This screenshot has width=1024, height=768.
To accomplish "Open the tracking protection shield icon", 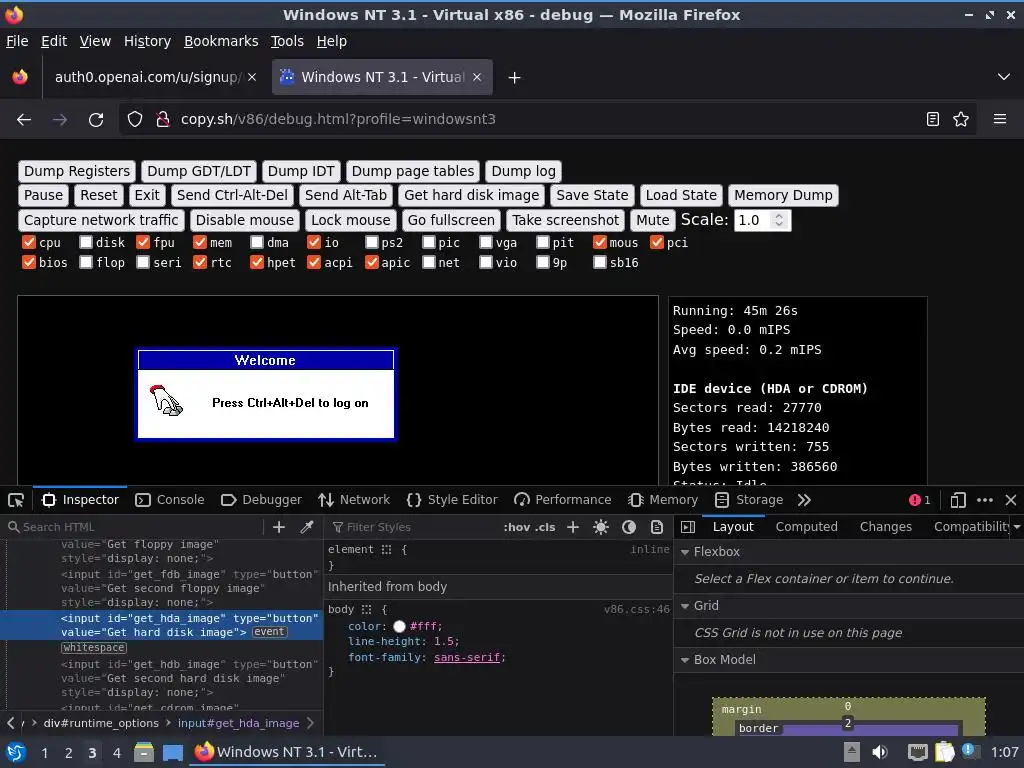I will pyautogui.click(x=135, y=120).
